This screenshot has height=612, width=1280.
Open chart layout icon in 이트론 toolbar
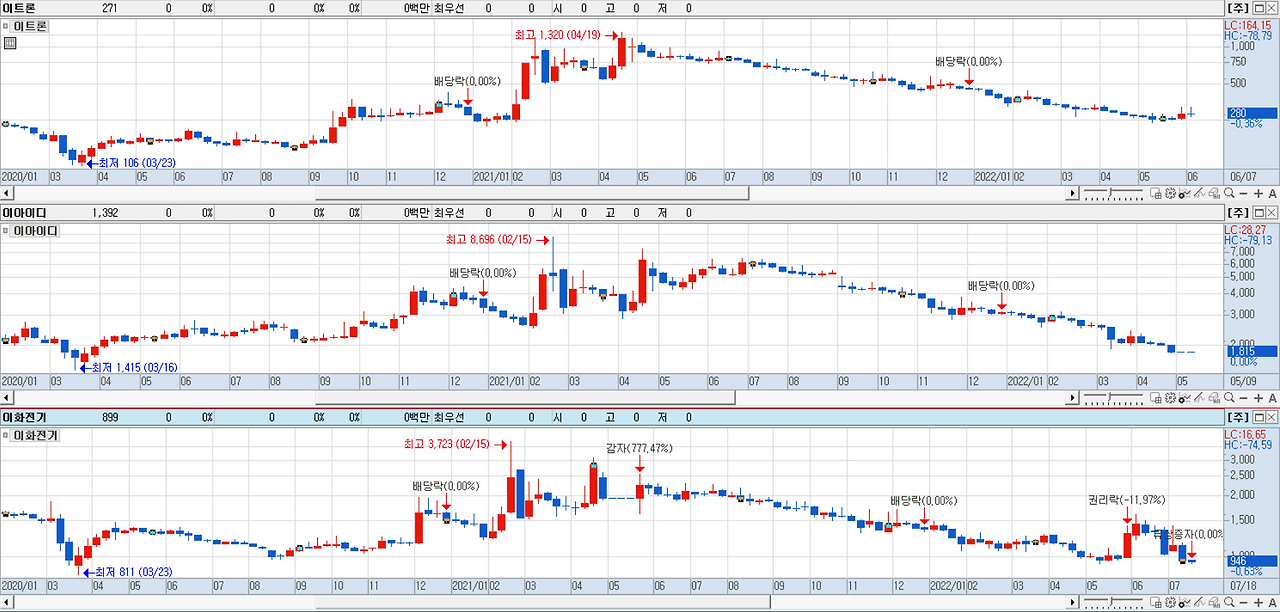pos(1155,193)
